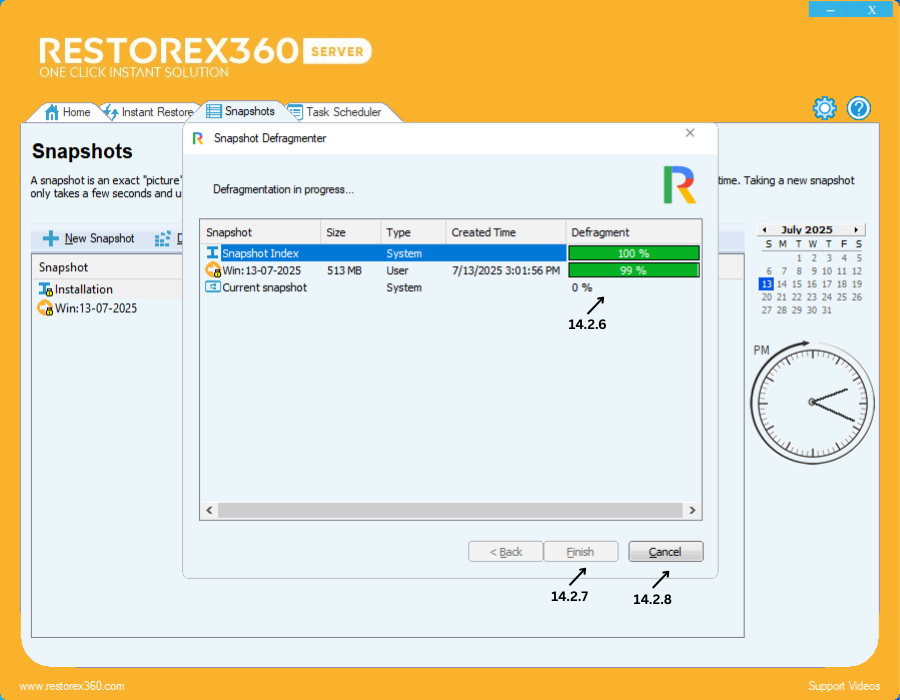Click the plus icon for New Snapshot
This screenshot has width=900, height=700.
click(51, 238)
